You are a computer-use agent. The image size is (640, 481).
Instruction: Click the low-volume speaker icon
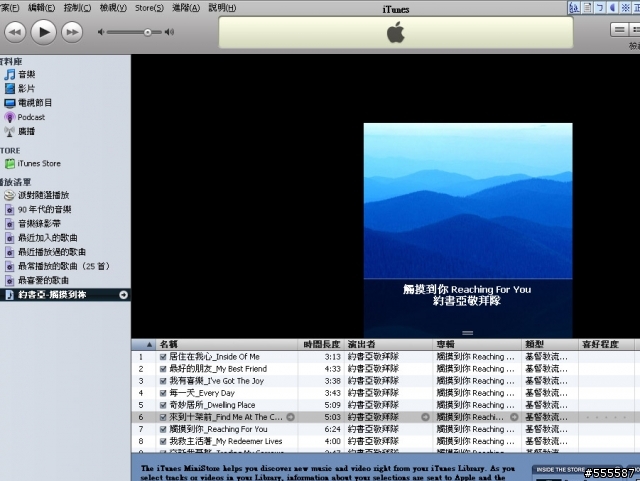click(101, 32)
